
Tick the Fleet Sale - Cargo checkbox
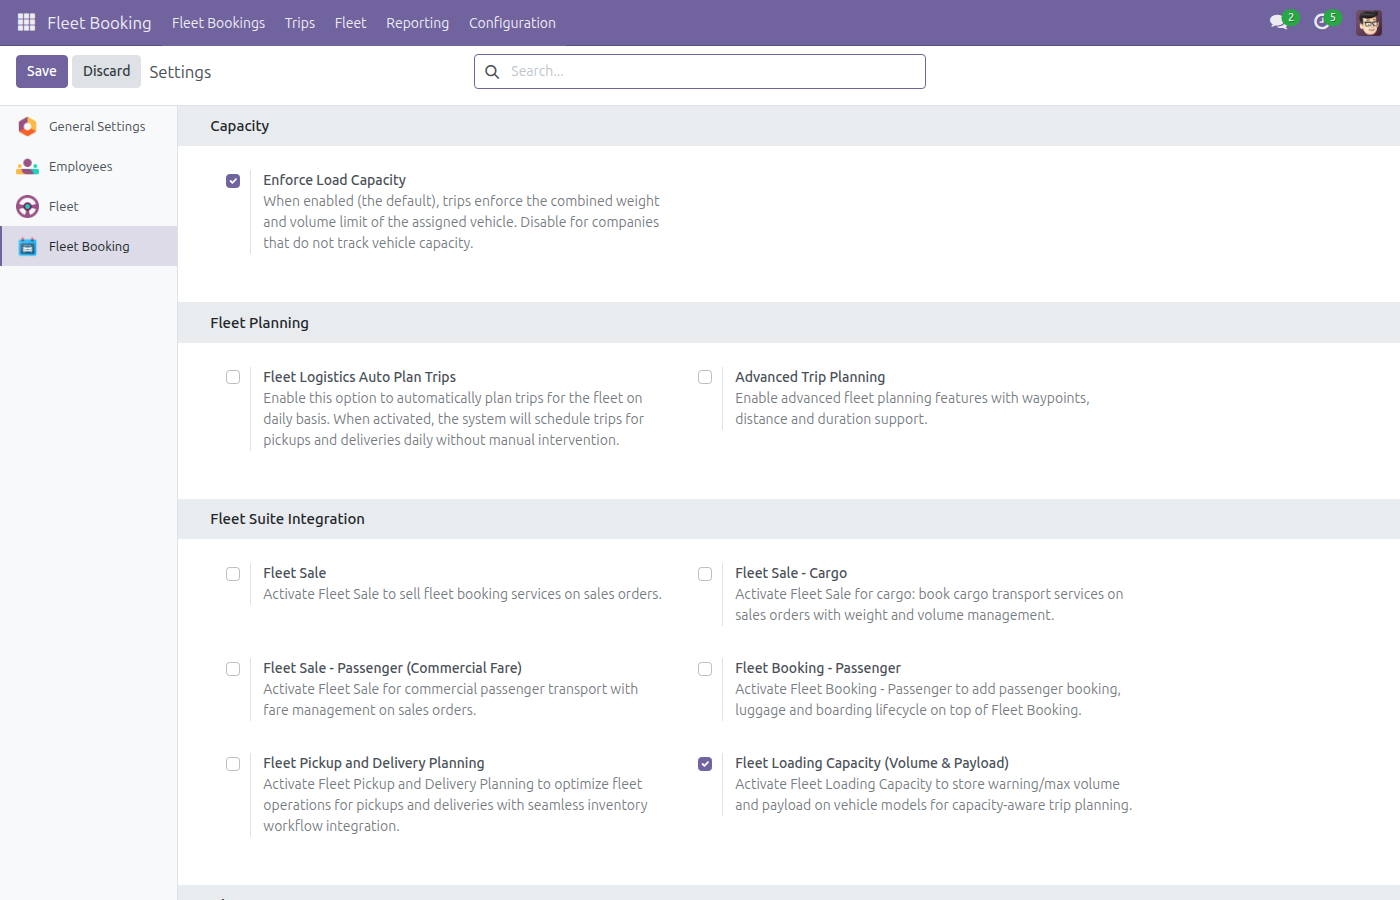coord(705,574)
